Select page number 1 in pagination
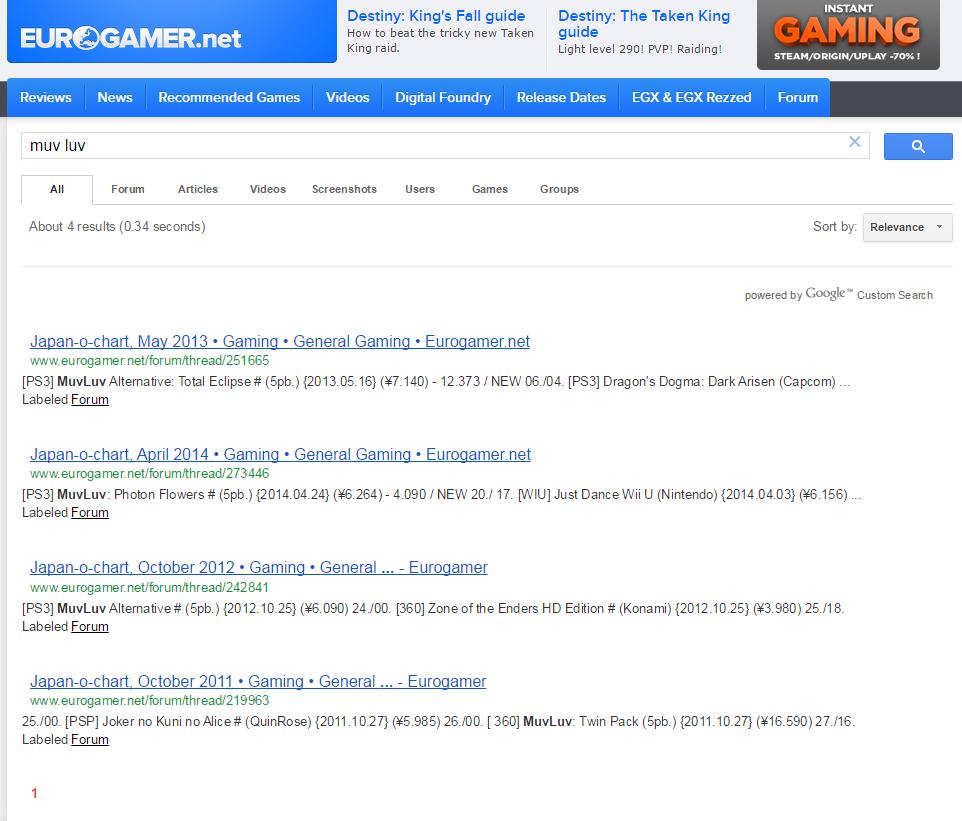The height and width of the screenshot is (821, 962). click(34, 794)
